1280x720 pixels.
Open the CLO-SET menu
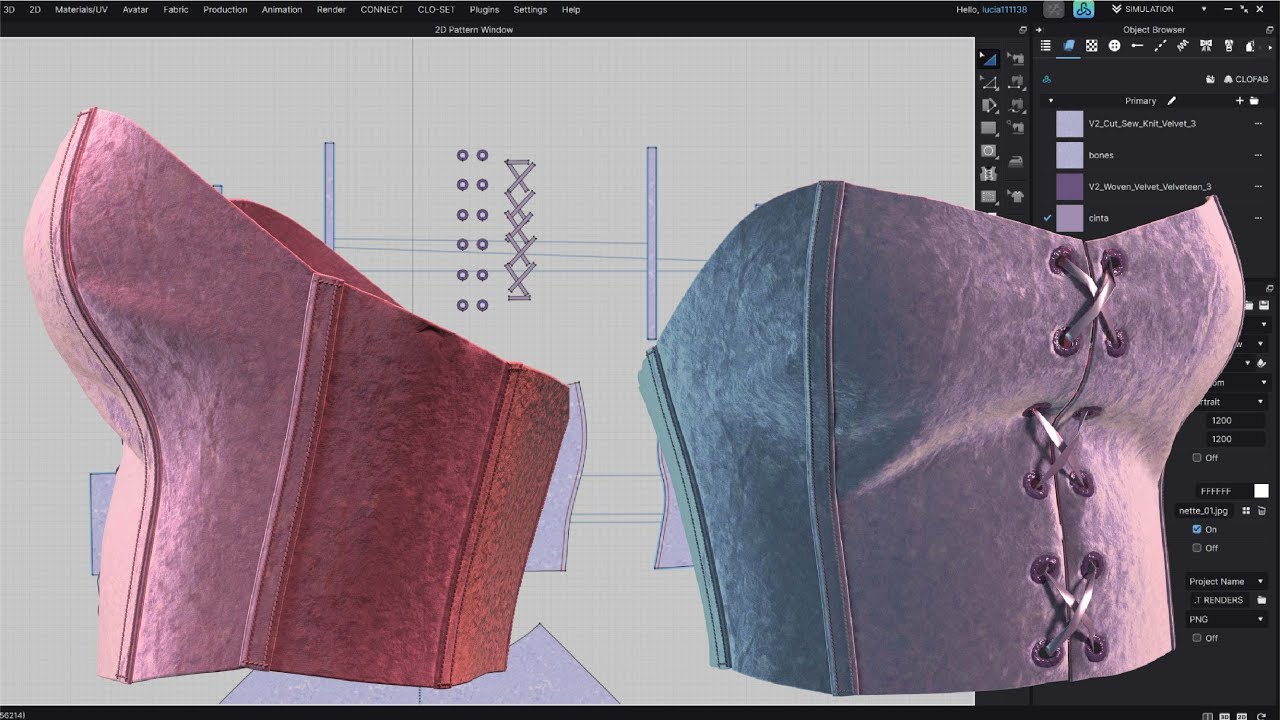point(436,9)
